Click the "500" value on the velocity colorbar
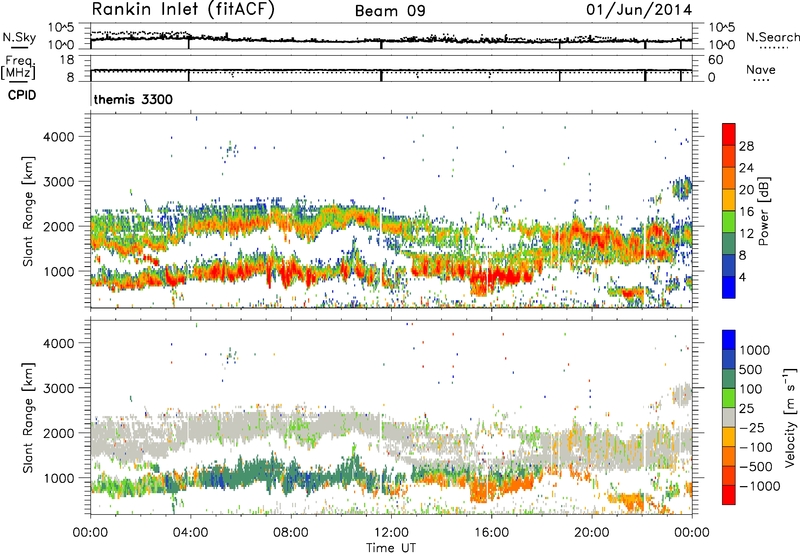800x554 pixels. [751, 370]
